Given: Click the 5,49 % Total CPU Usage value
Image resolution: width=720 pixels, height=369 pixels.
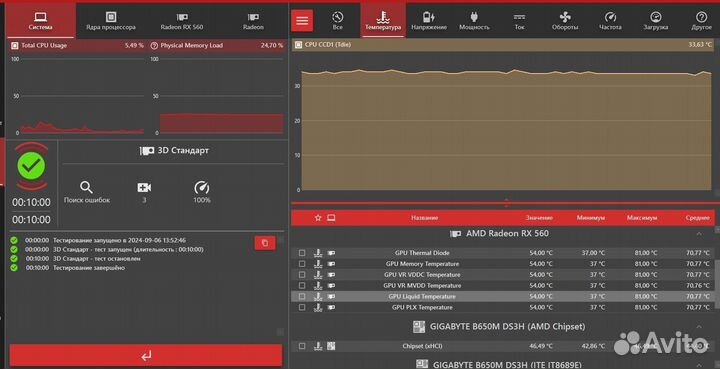Looking at the screenshot, I should click(134, 45).
